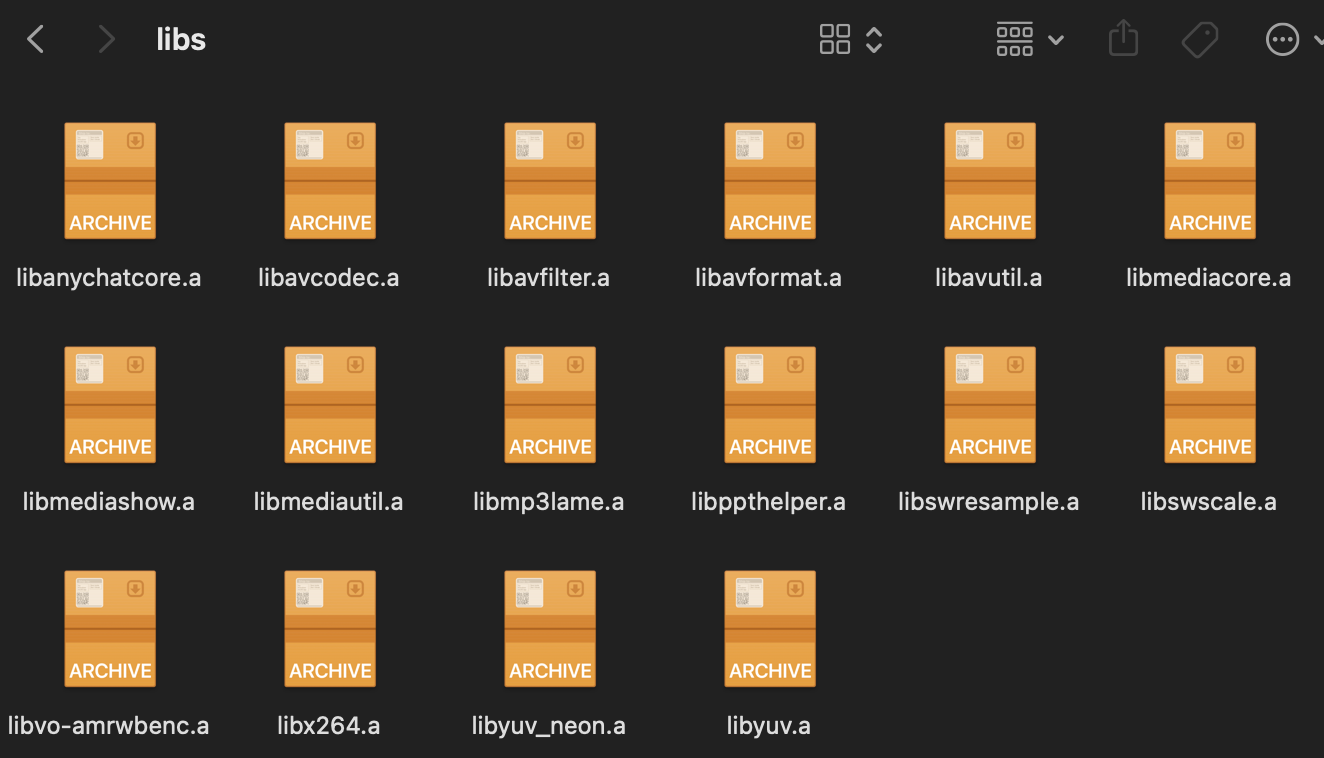Switch to icon grid view

pyautogui.click(x=834, y=40)
